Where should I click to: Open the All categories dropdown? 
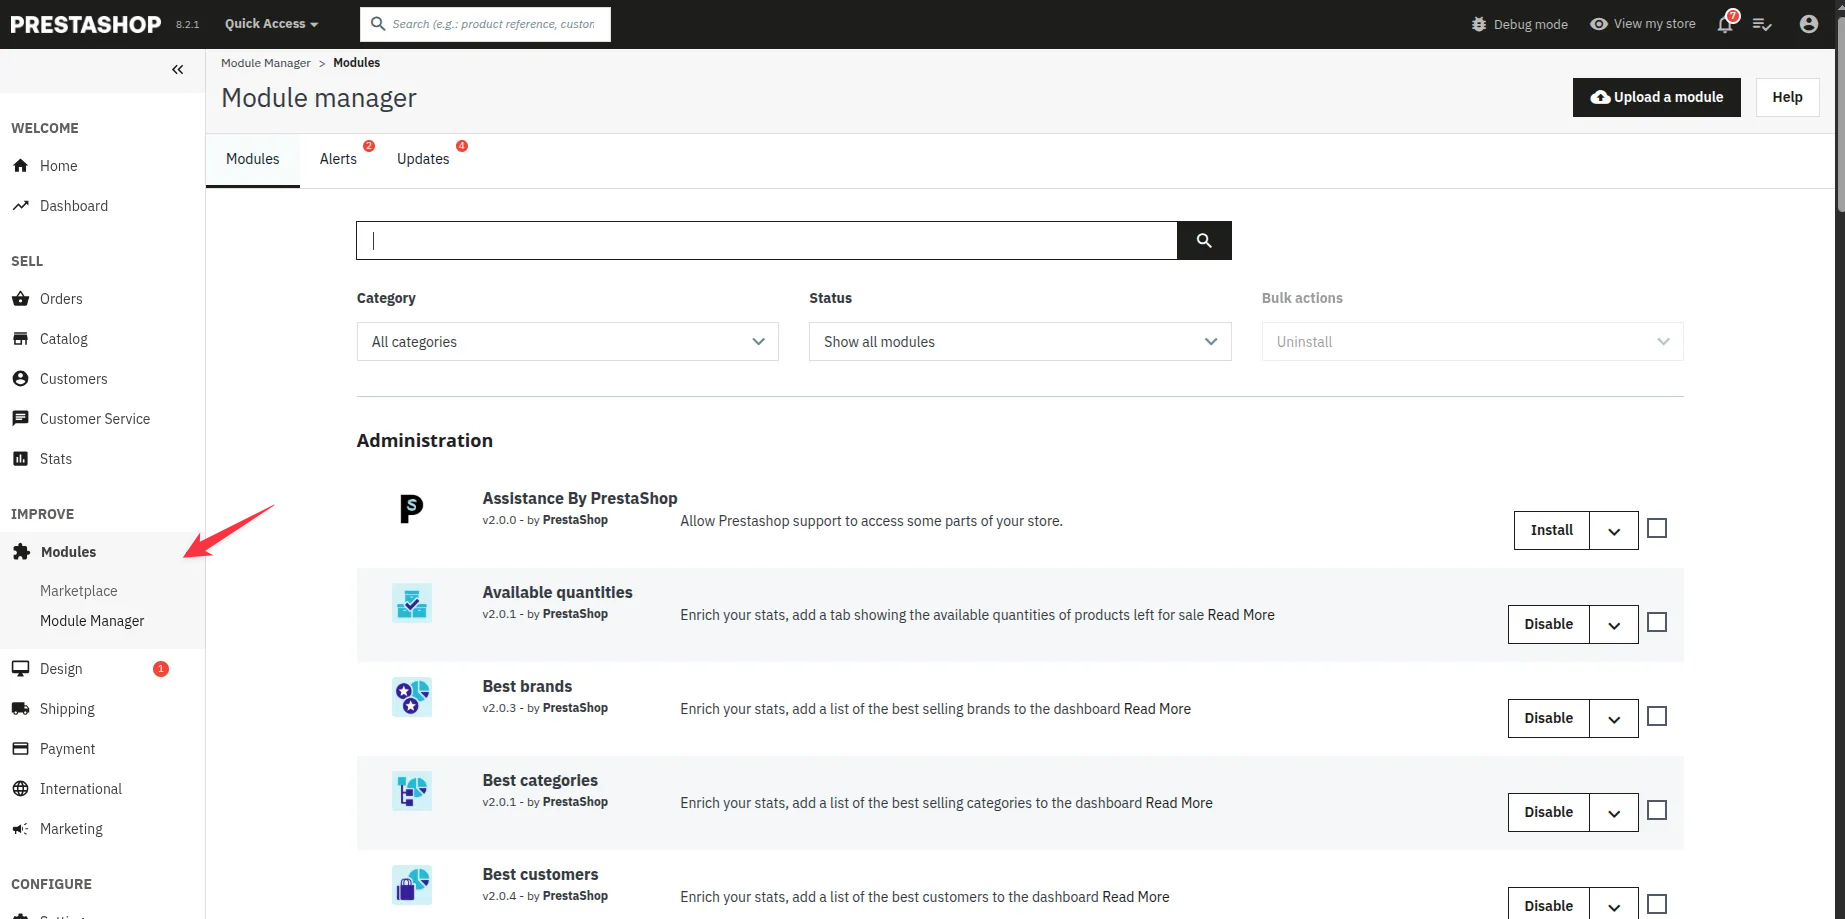pos(567,341)
